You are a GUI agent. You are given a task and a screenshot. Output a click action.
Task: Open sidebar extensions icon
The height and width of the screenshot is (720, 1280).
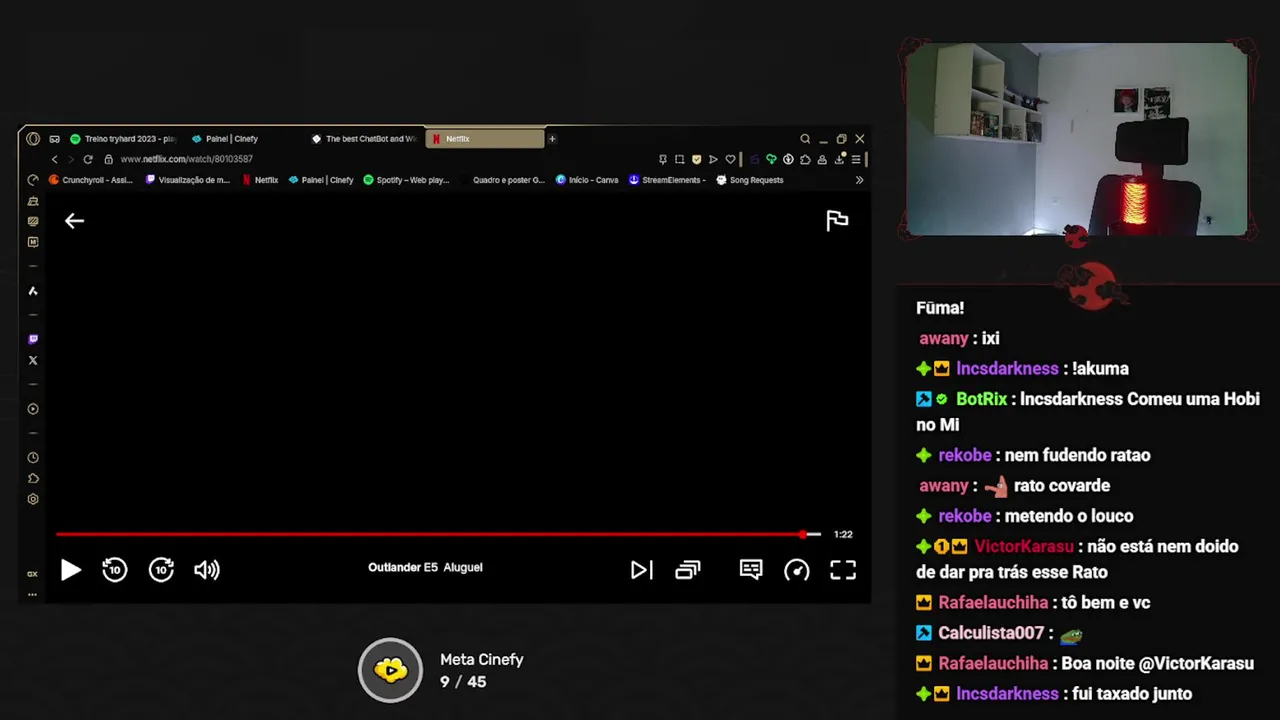(33, 479)
